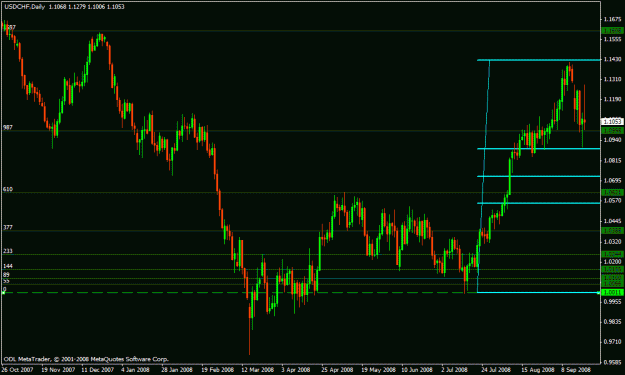Click the 19 Nov 2007 date label
625x375 pixels.
[x=58, y=370]
